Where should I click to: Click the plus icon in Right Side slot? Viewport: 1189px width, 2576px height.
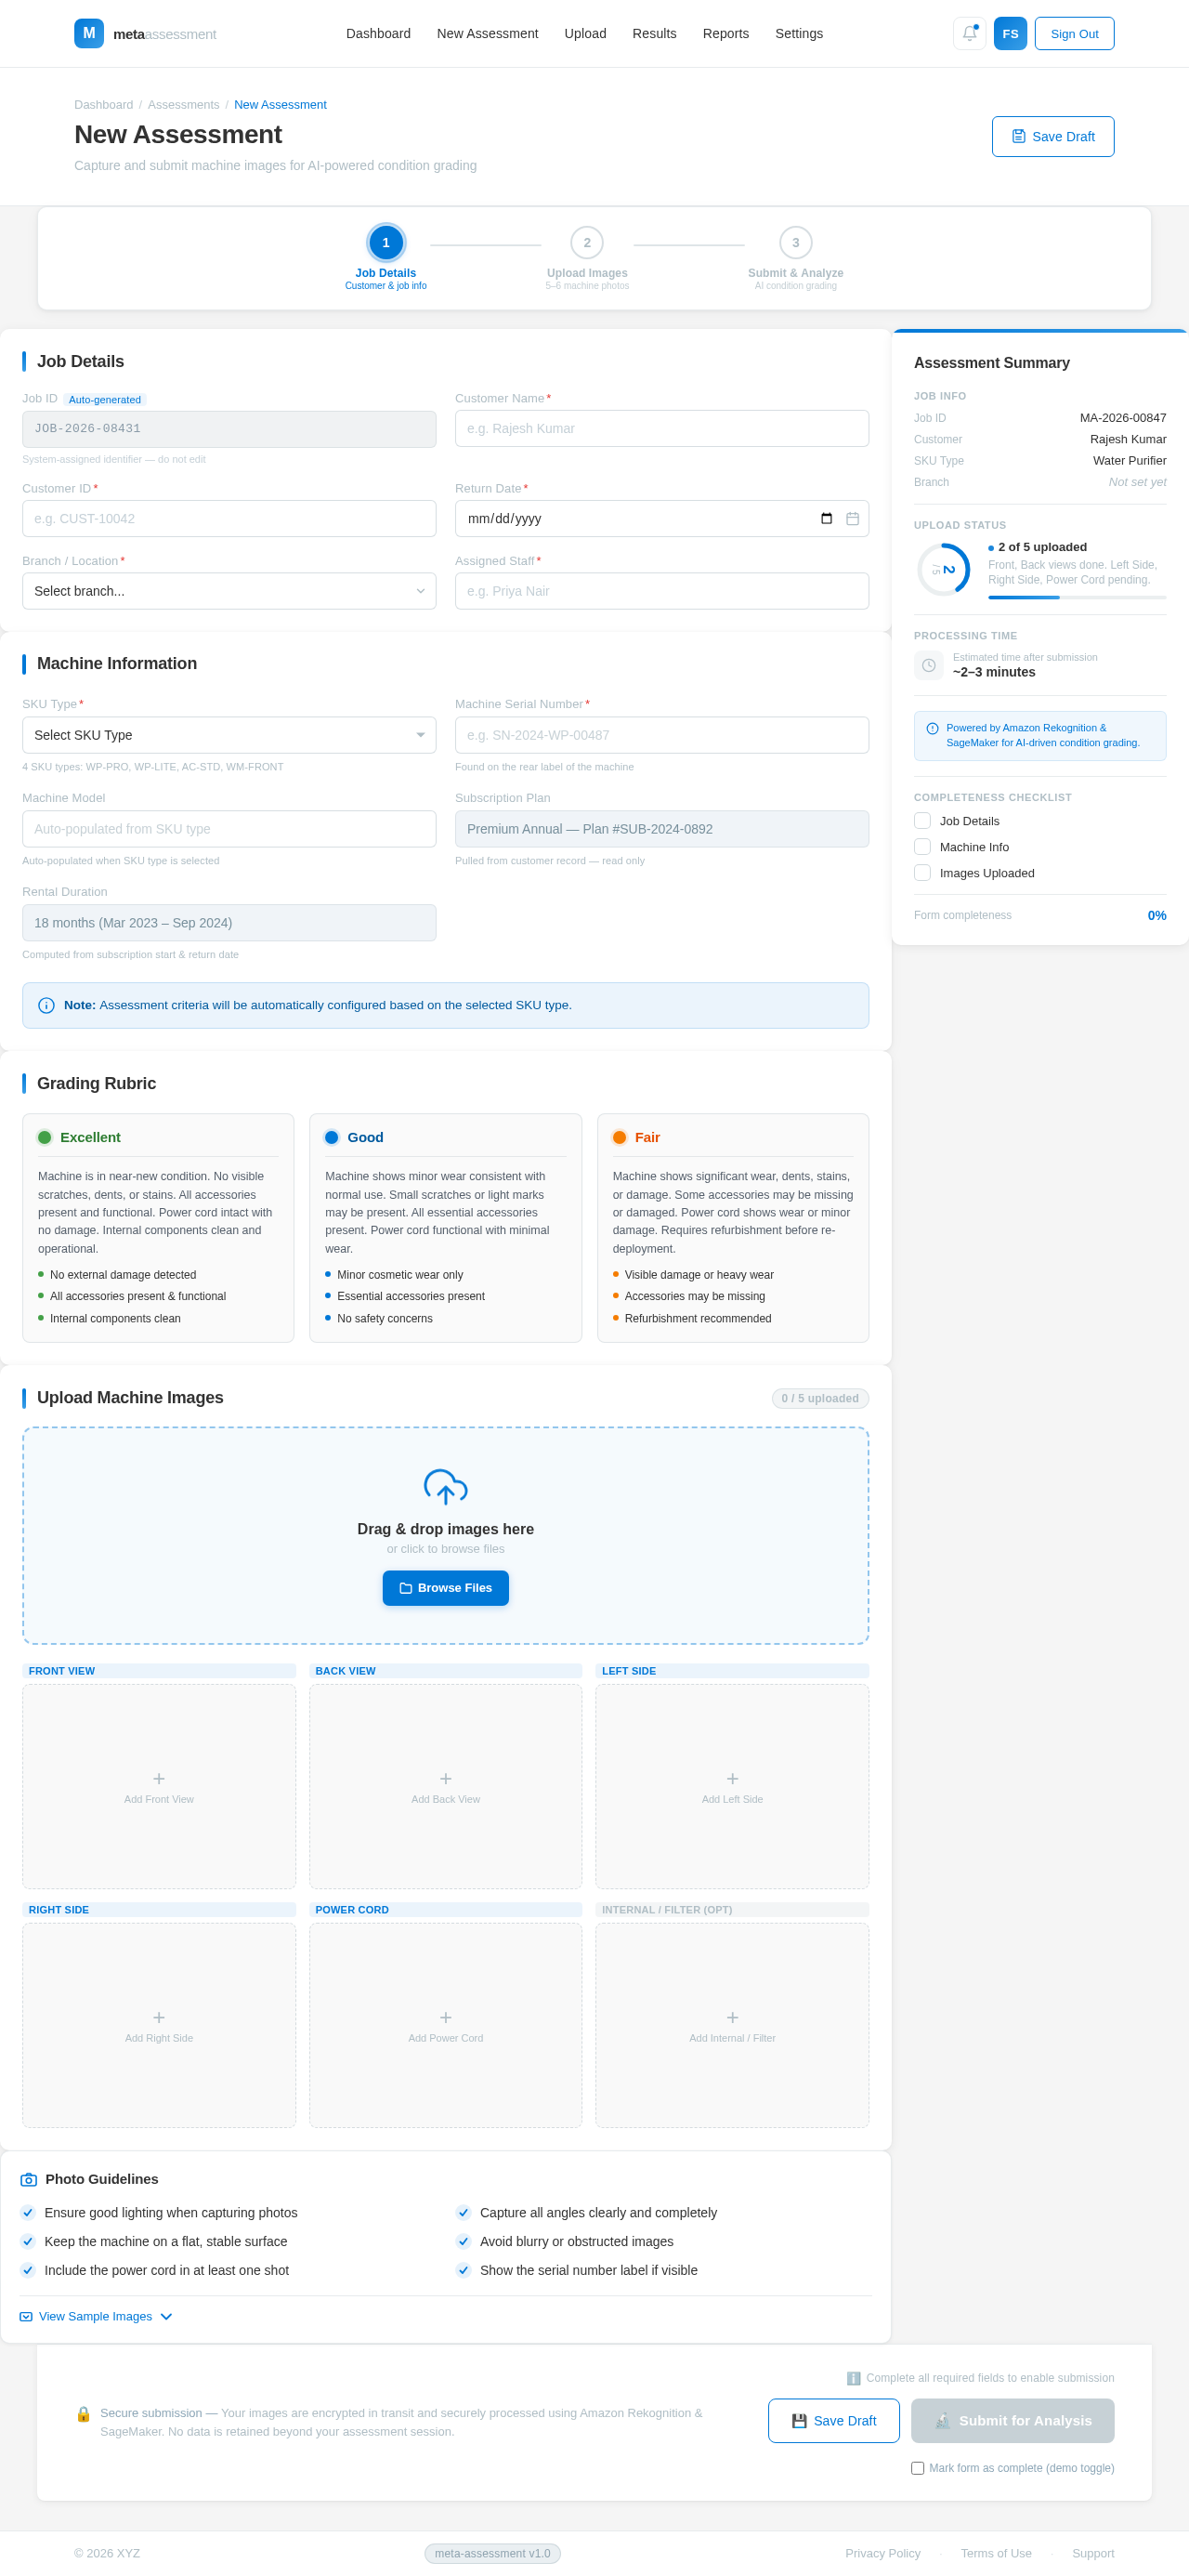tap(159, 2017)
